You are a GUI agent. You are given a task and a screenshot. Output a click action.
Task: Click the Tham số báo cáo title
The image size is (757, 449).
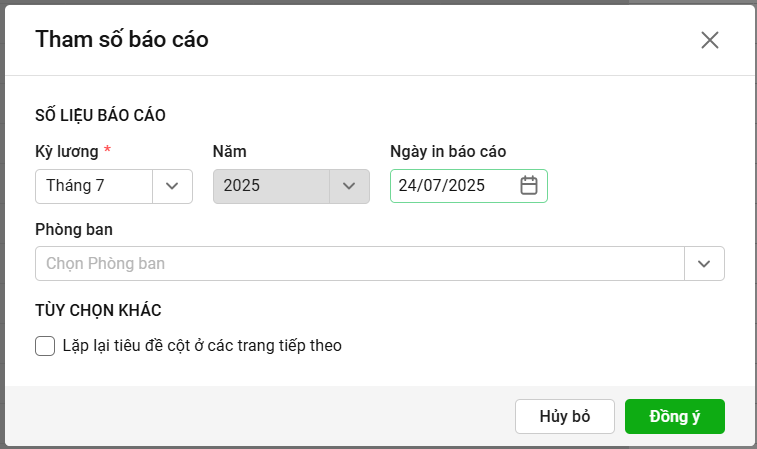tap(122, 40)
